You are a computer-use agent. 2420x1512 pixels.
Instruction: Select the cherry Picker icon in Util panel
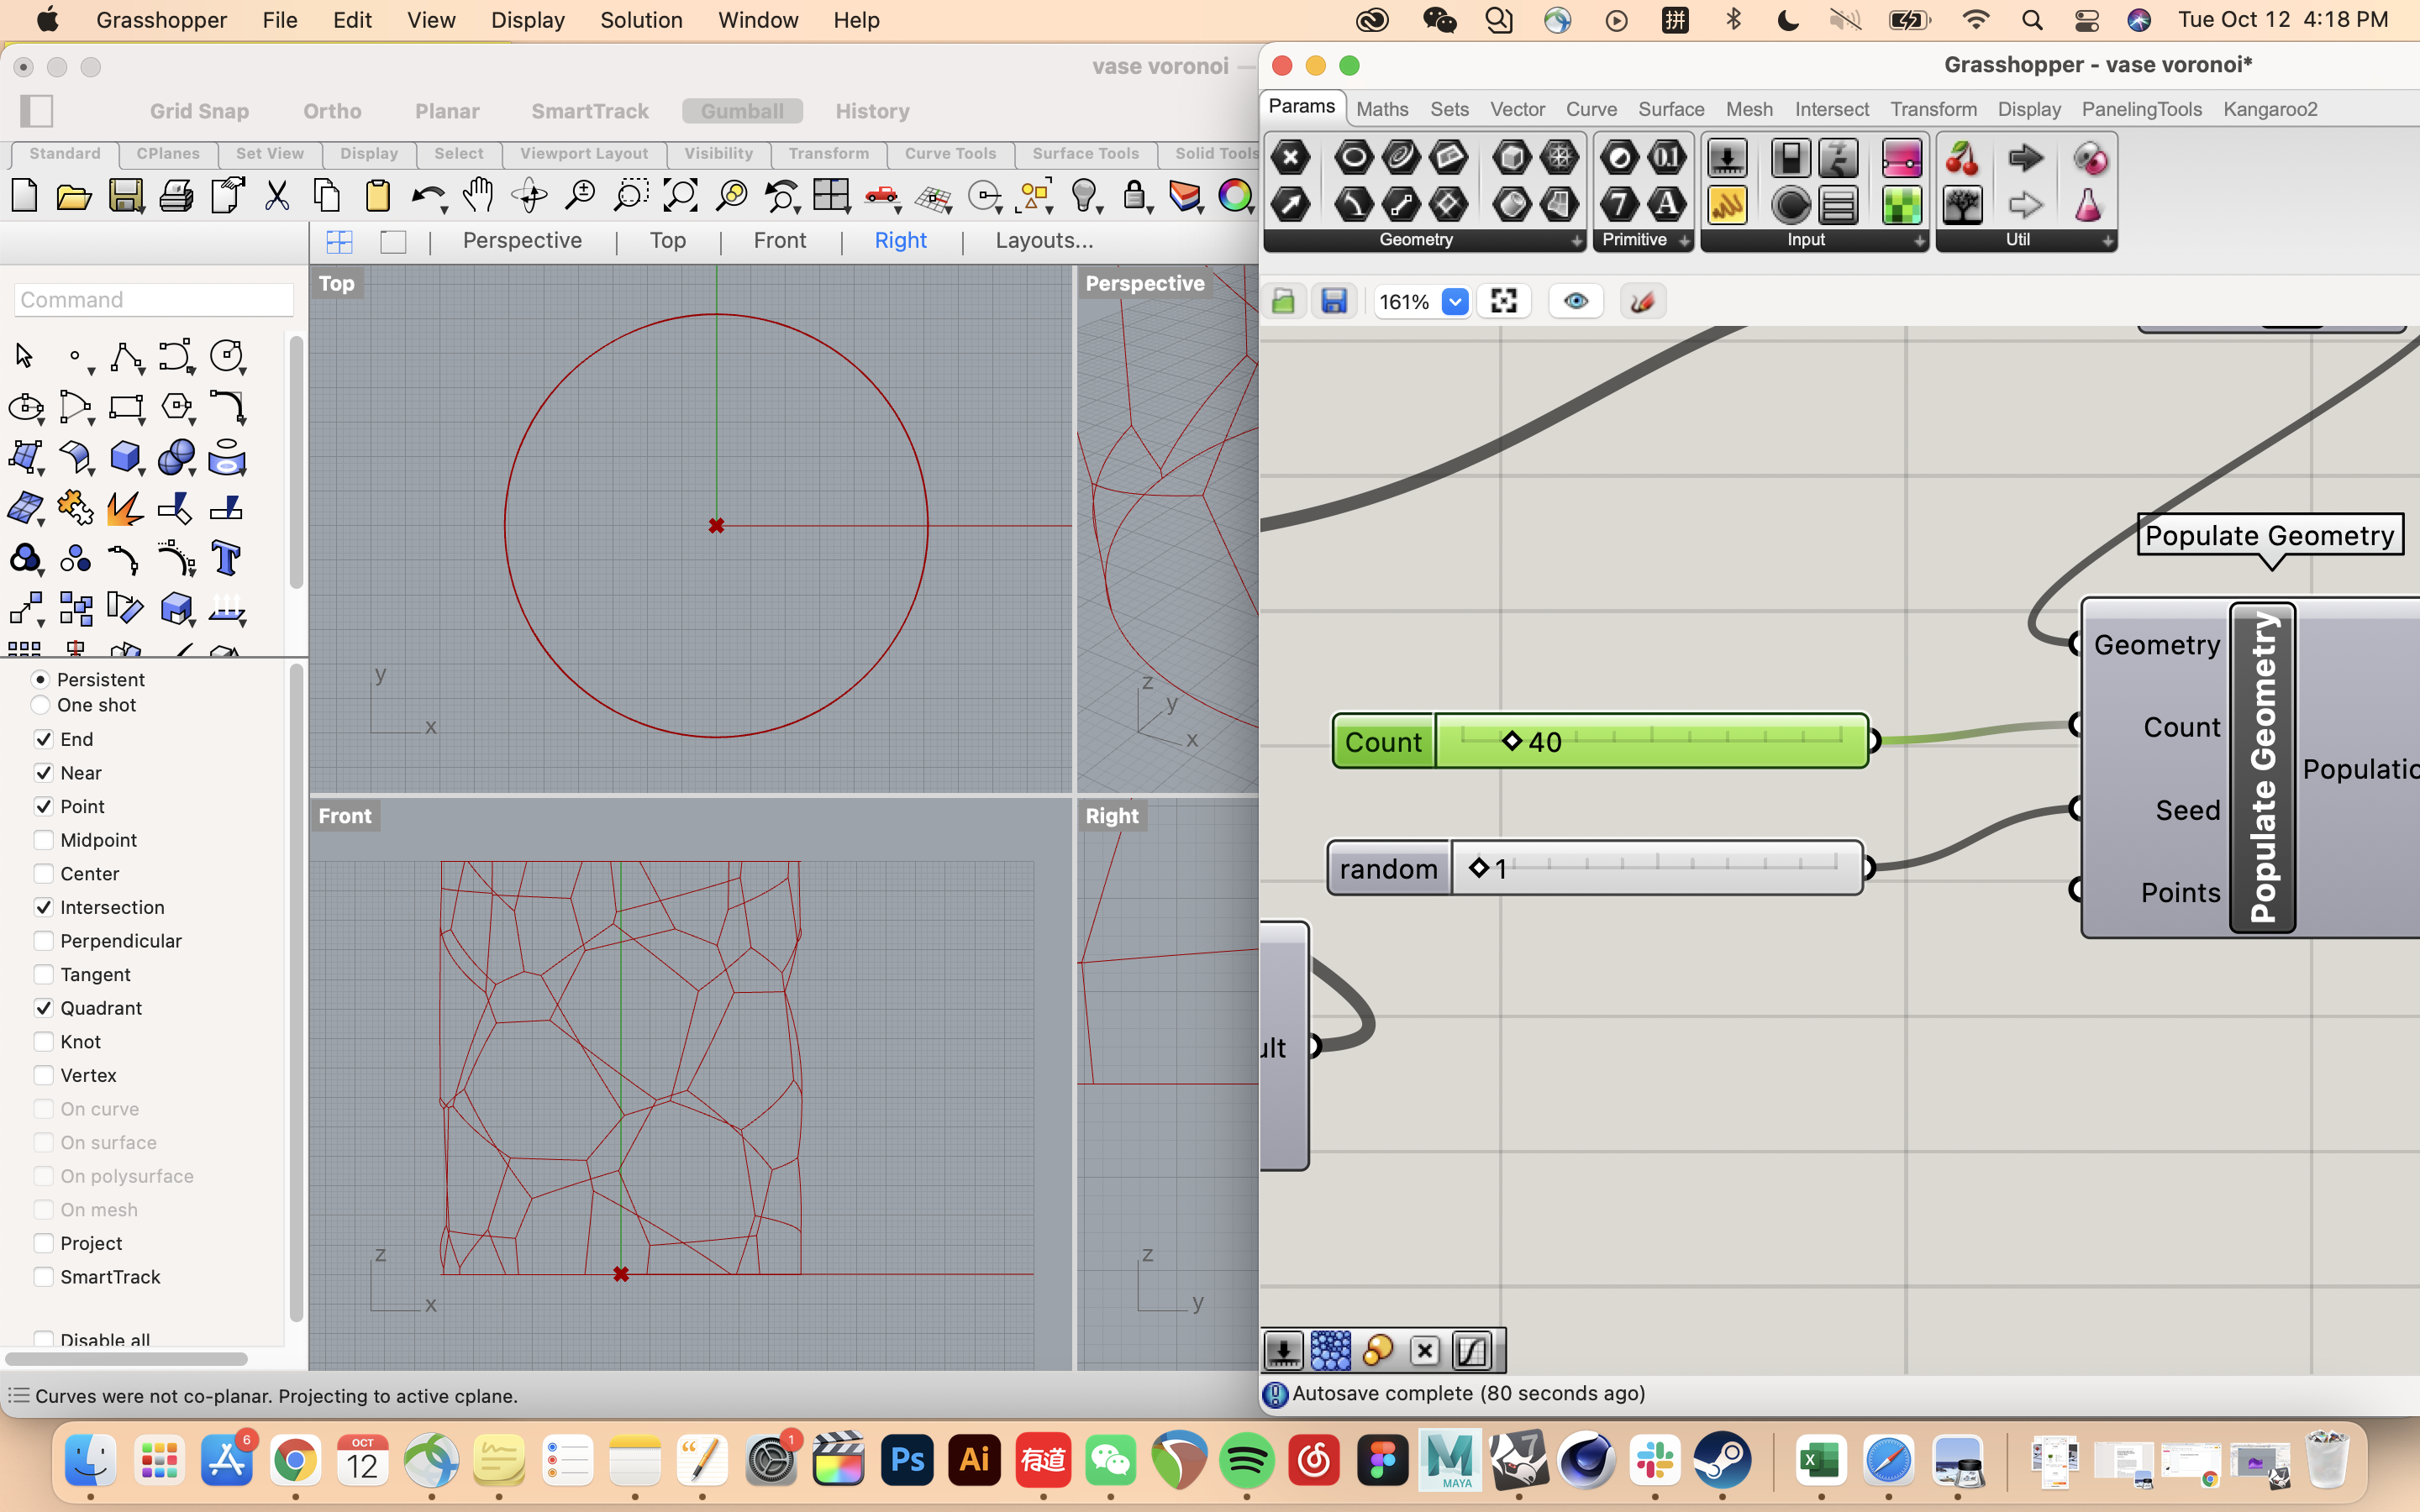(1962, 158)
